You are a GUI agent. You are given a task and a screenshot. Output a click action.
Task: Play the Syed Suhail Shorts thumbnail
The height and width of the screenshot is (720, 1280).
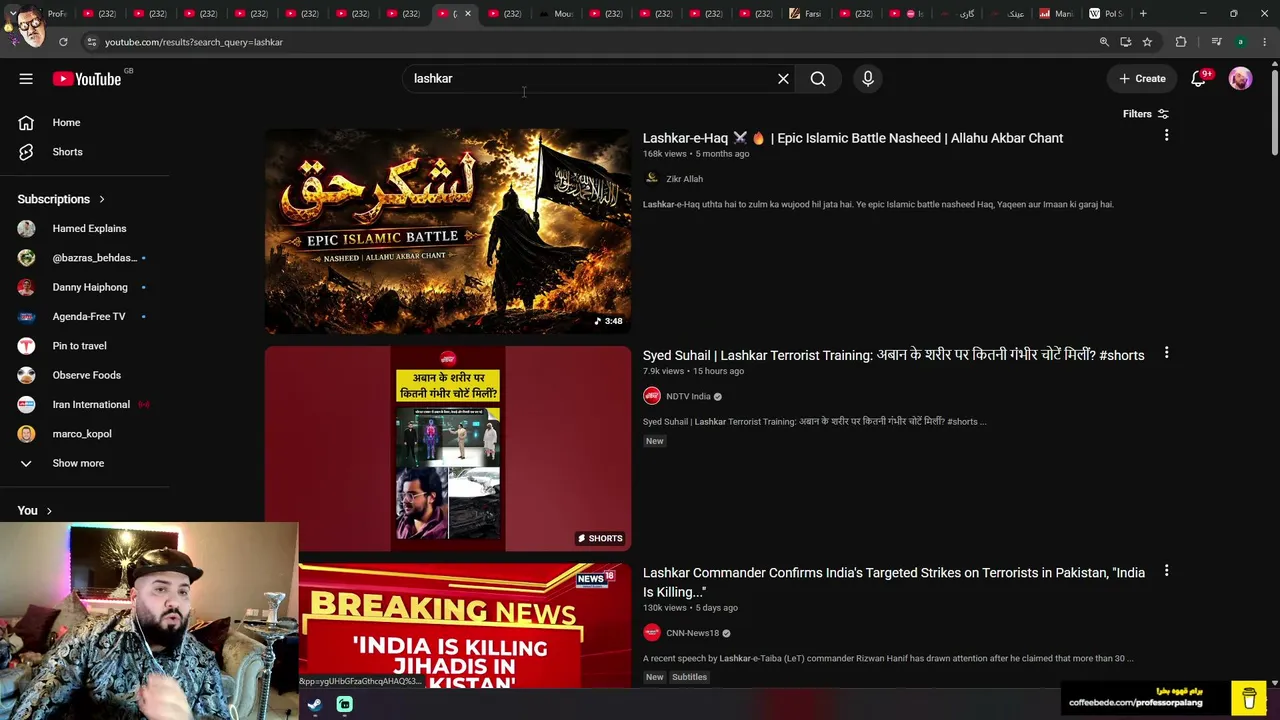click(x=448, y=449)
